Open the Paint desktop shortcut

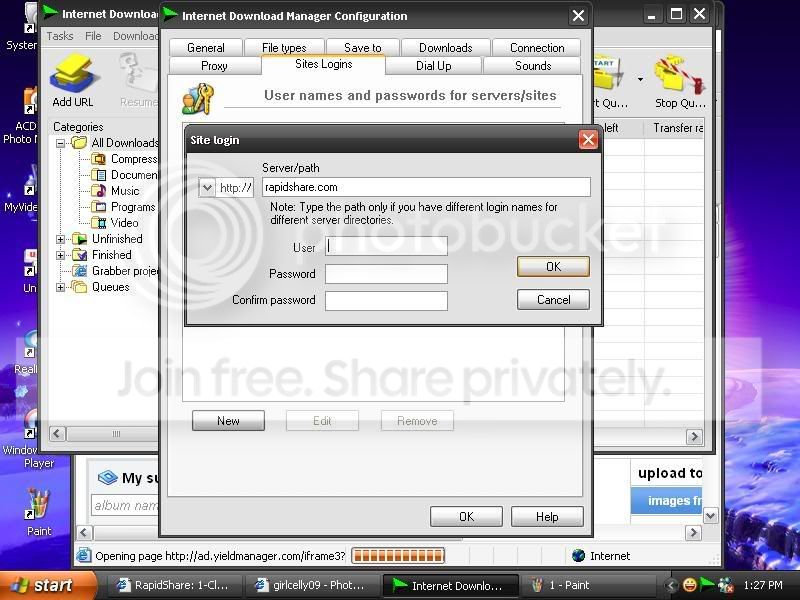coord(39,512)
